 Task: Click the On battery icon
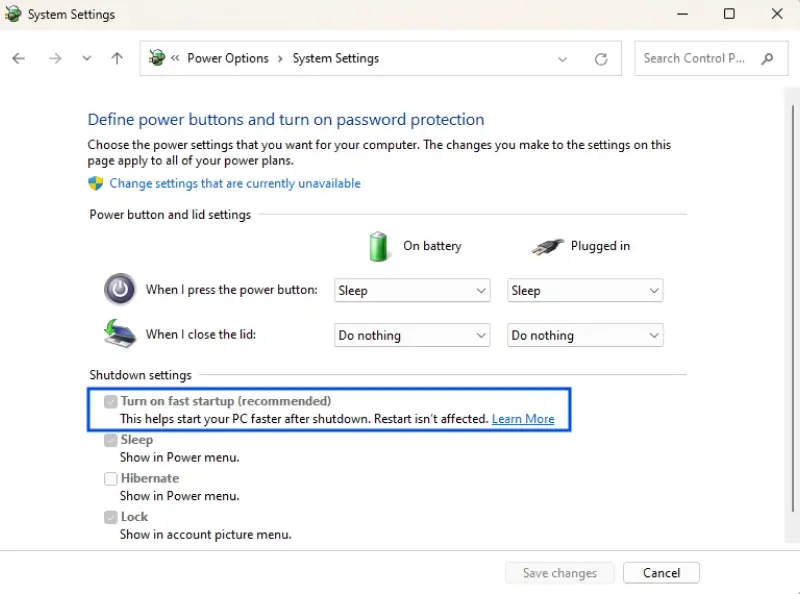[378, 245]
